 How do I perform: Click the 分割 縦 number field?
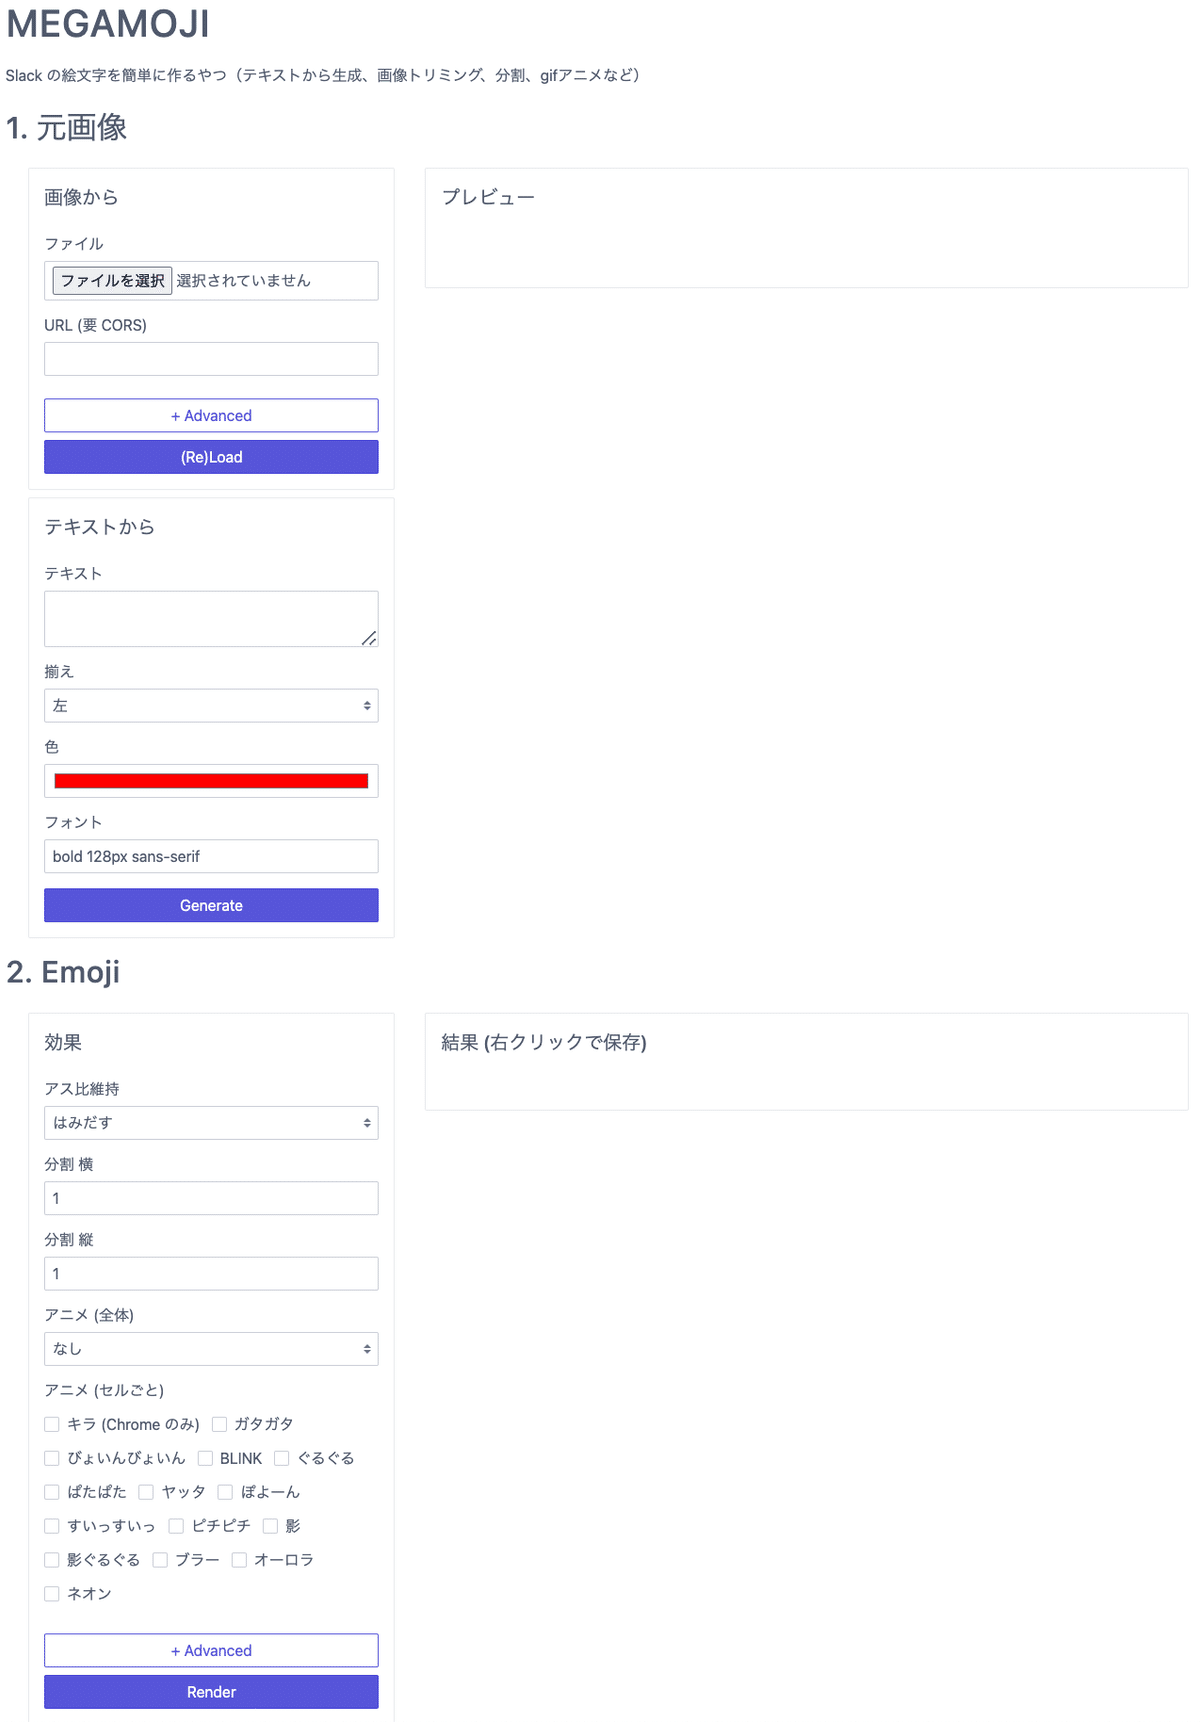click(211, 1274)
